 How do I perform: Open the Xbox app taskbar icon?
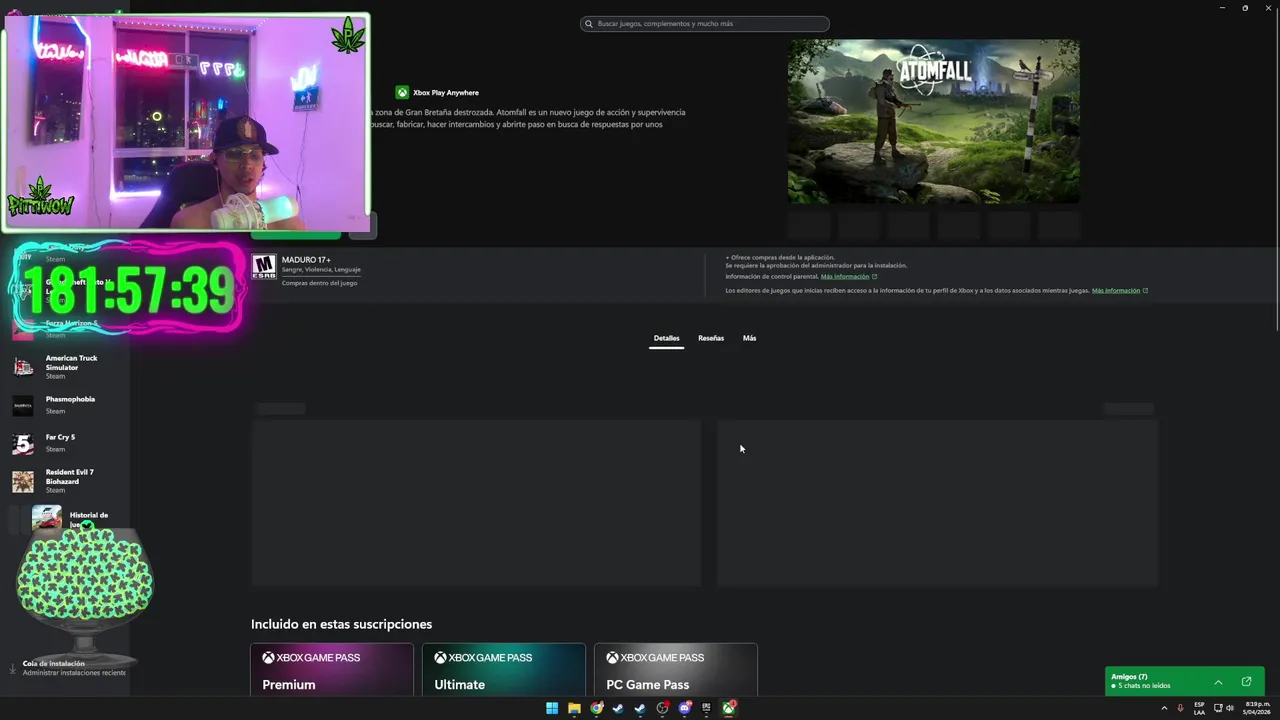pyautogui.click(x=729, y=708)
